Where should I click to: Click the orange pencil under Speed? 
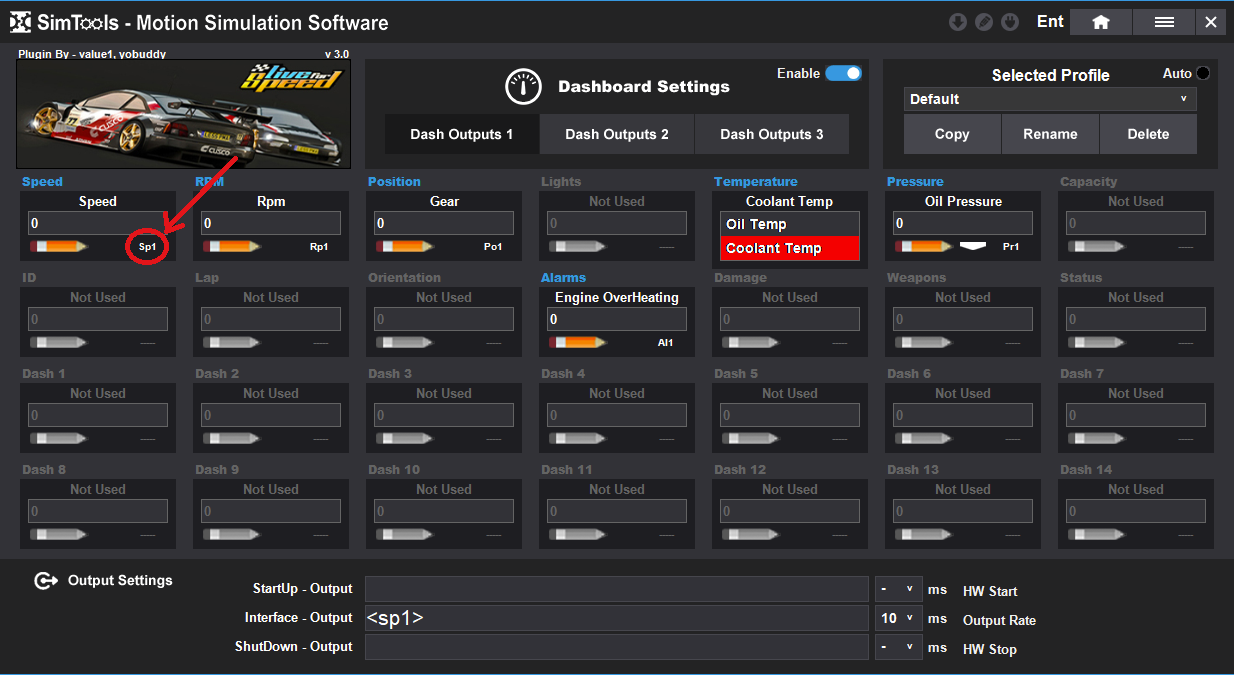coord(59,246)
